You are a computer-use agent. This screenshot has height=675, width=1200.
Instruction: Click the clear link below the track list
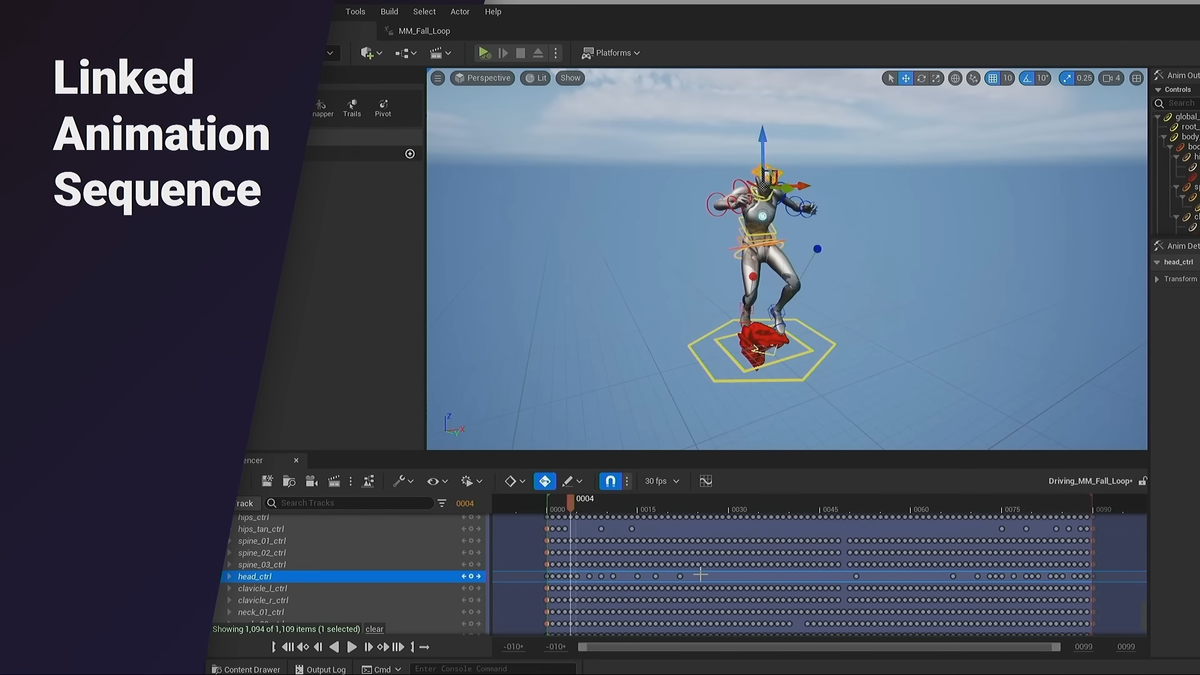tap(374, 629)
